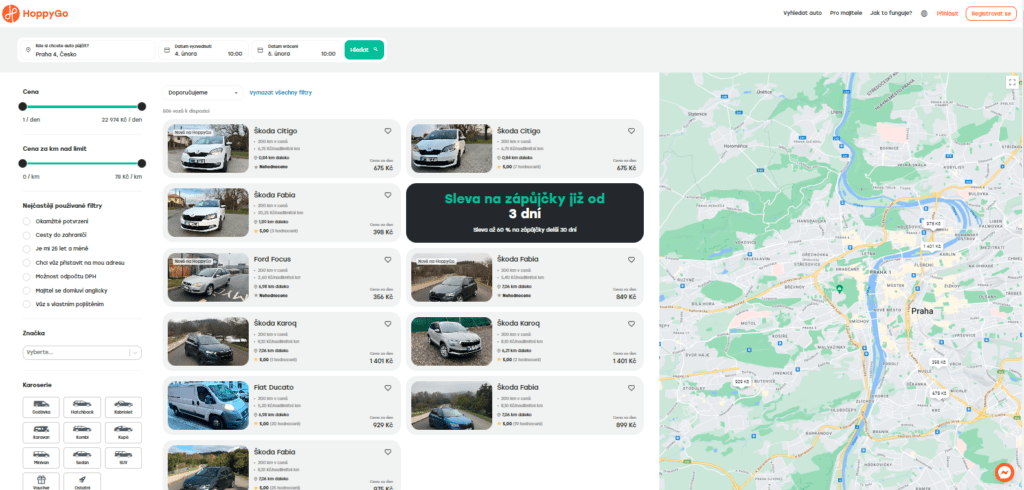Select the Ostatní body type

click(x=82, y=482)
